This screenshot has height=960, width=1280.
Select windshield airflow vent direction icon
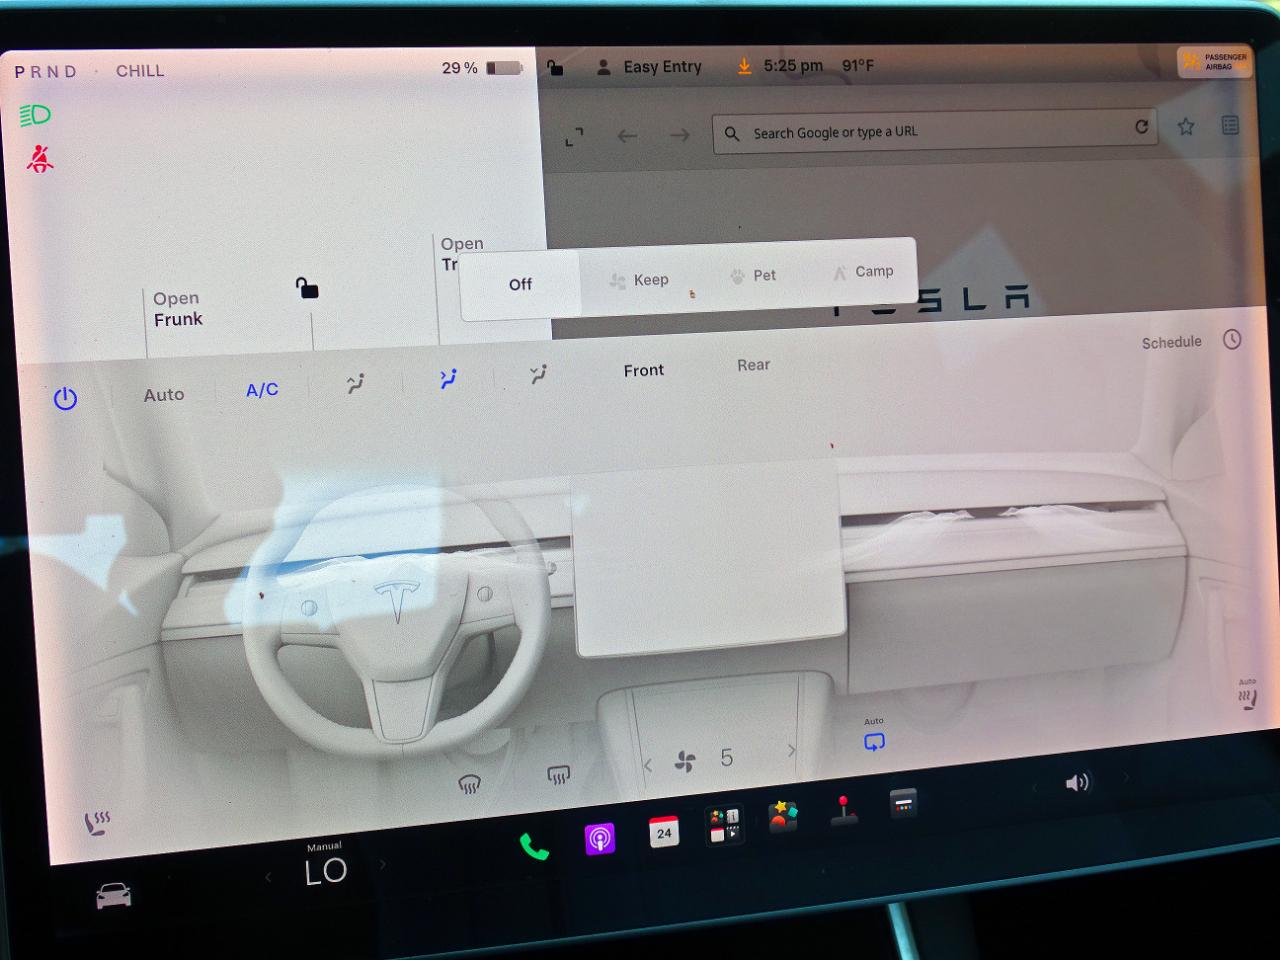tap(355, 383)
